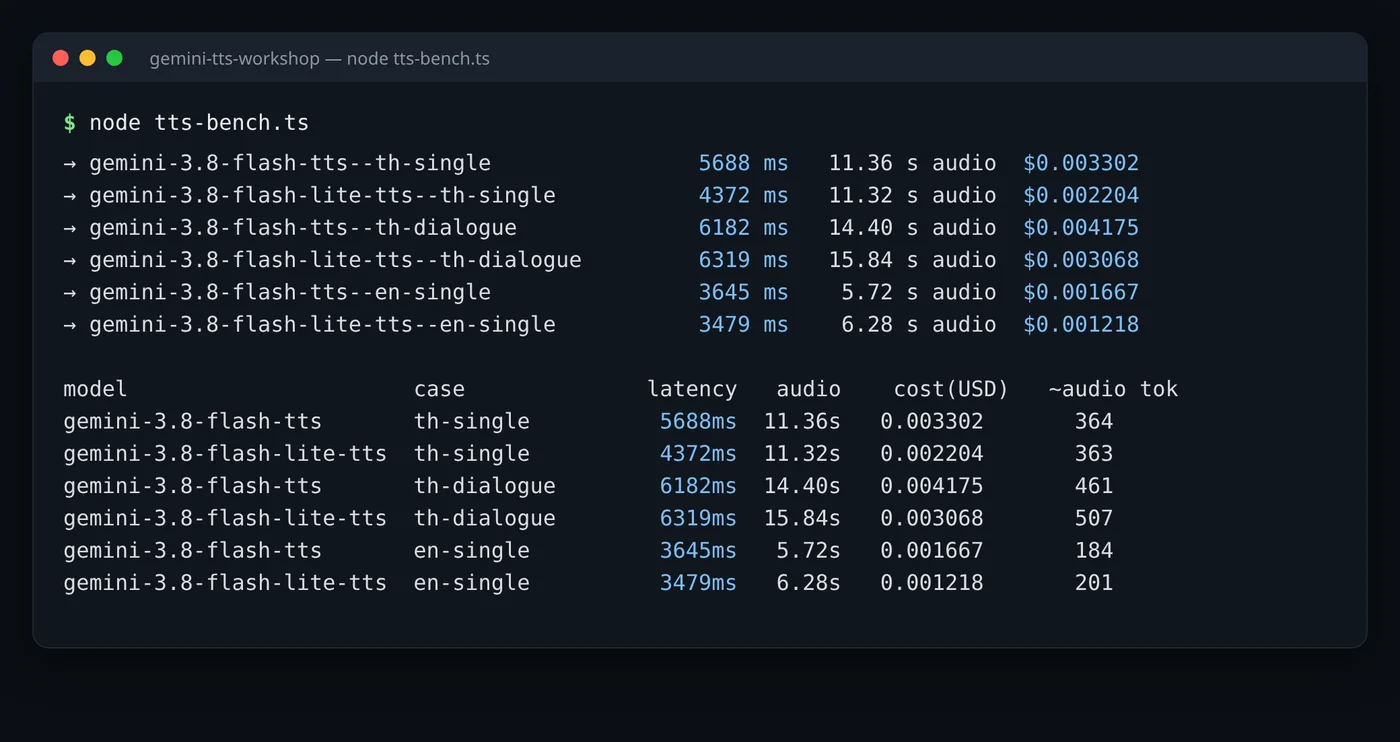
Task: Click the '3645 ms' log latency value
Action: pyautogui.click(x=743, y=292)
